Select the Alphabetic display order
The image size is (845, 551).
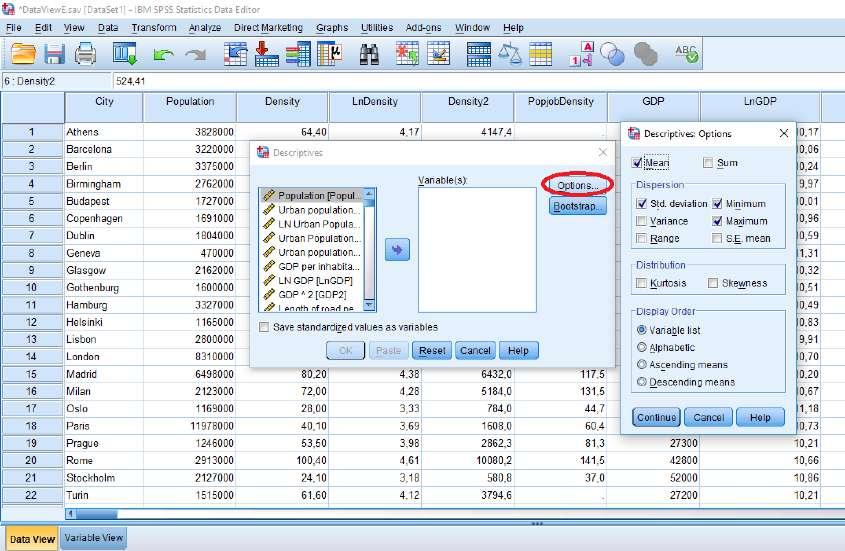point(642,347)
